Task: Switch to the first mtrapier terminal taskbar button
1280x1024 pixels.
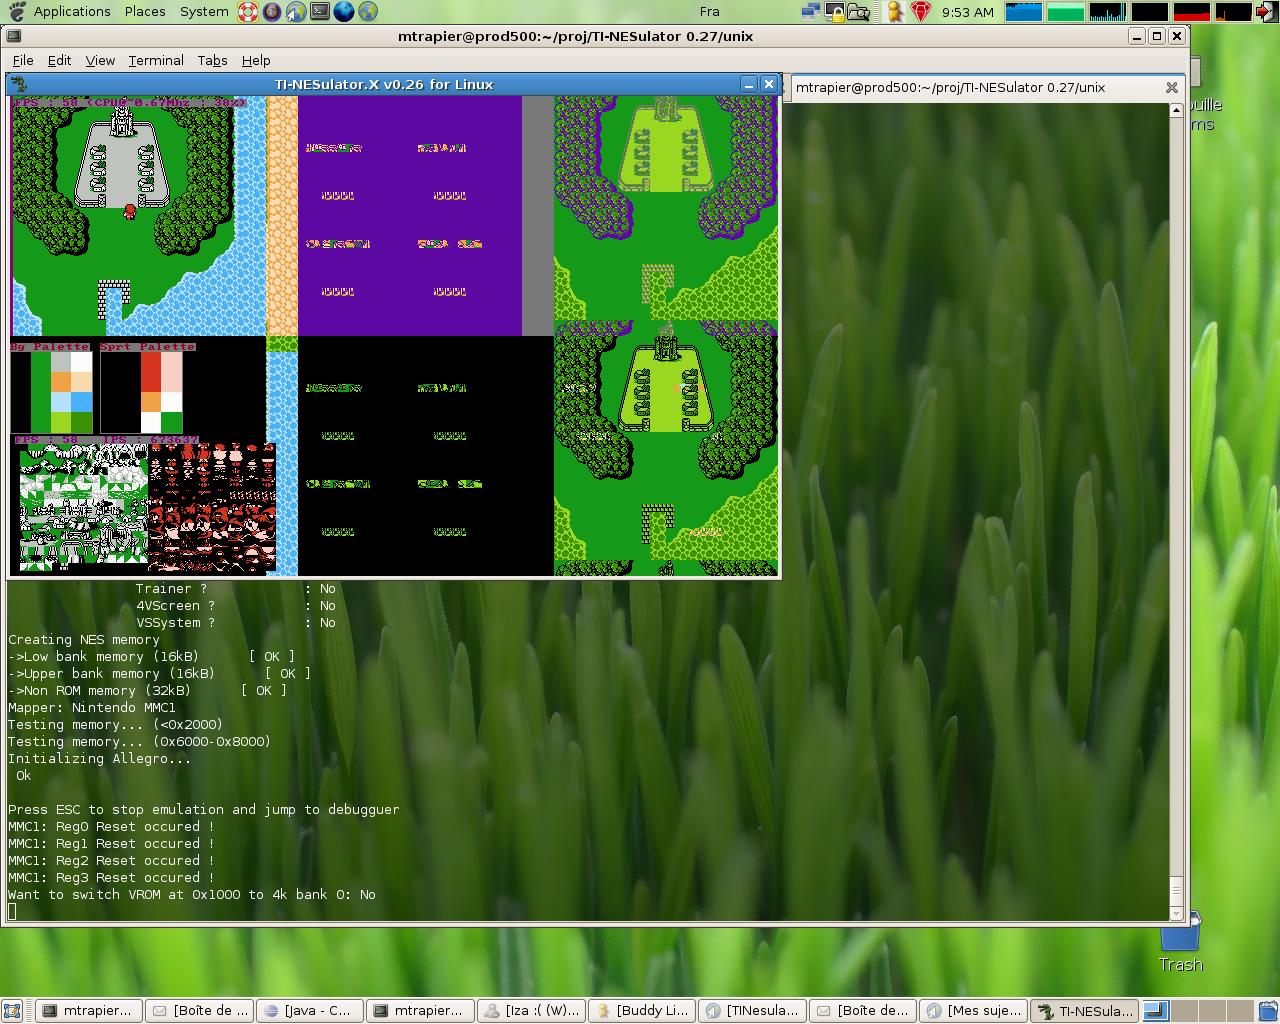Action: pyautogui.click(x=87, y=1011)
